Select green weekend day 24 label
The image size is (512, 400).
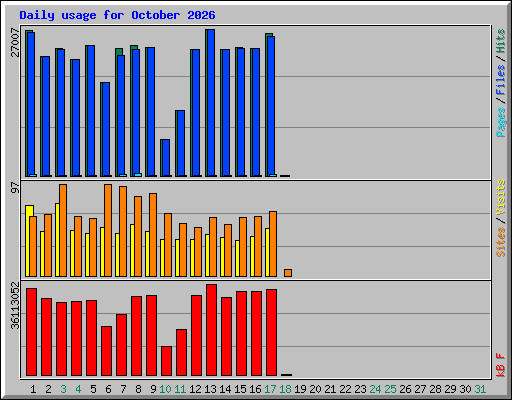[375, 389]
